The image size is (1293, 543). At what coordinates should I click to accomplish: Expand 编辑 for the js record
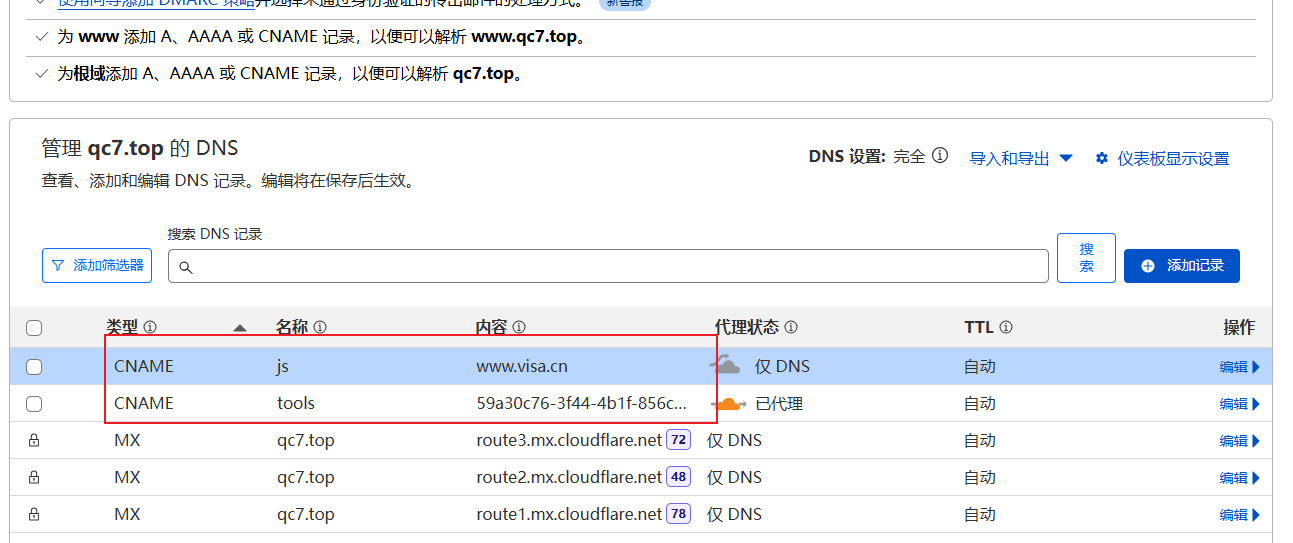click(1239, 367)
